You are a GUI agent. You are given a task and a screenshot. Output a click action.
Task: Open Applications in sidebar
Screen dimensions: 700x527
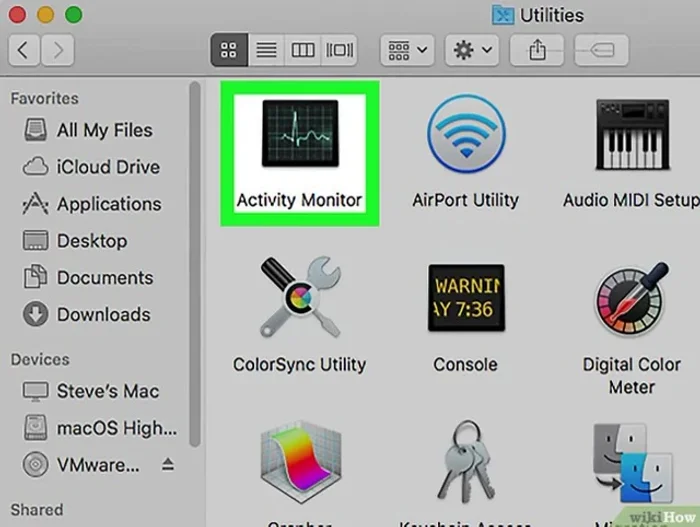[92, 204]
